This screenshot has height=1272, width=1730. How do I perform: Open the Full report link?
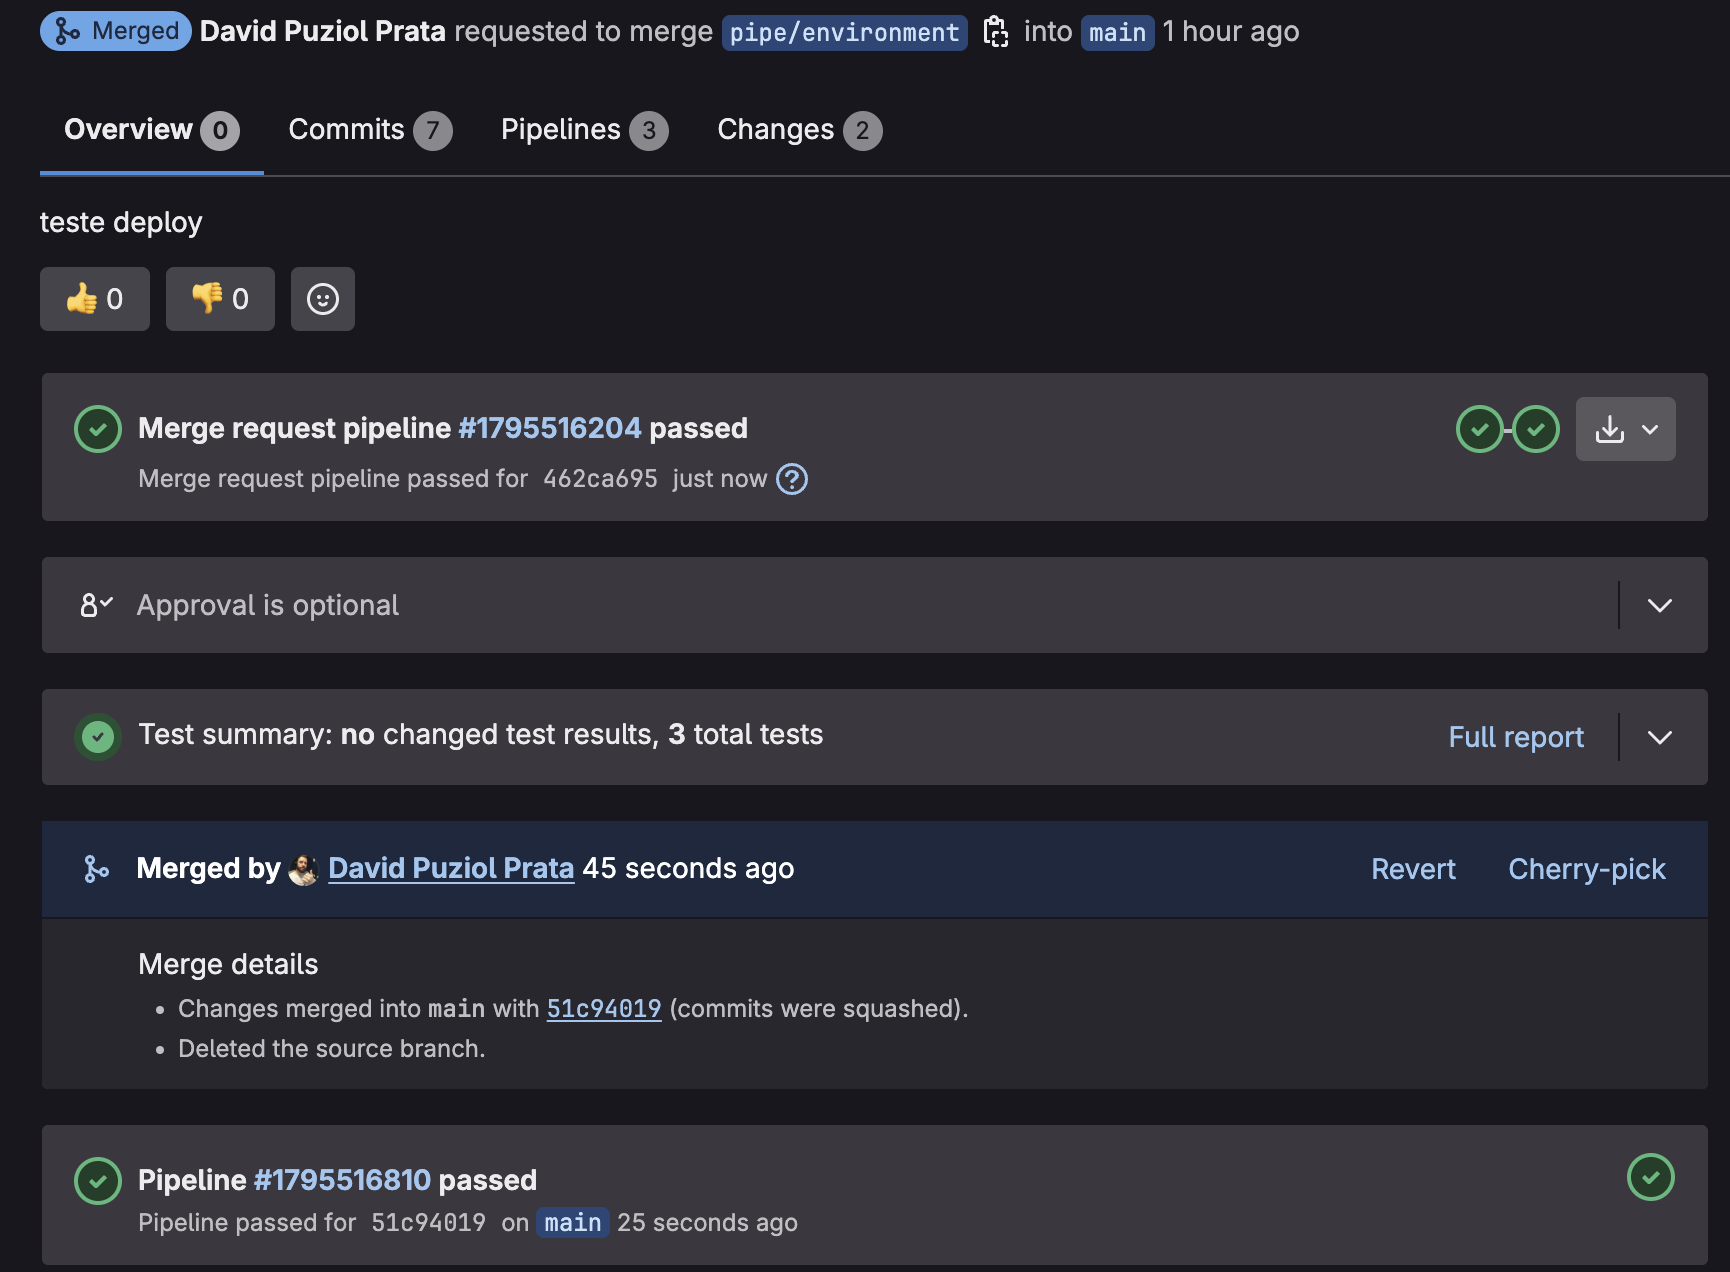1516,737
